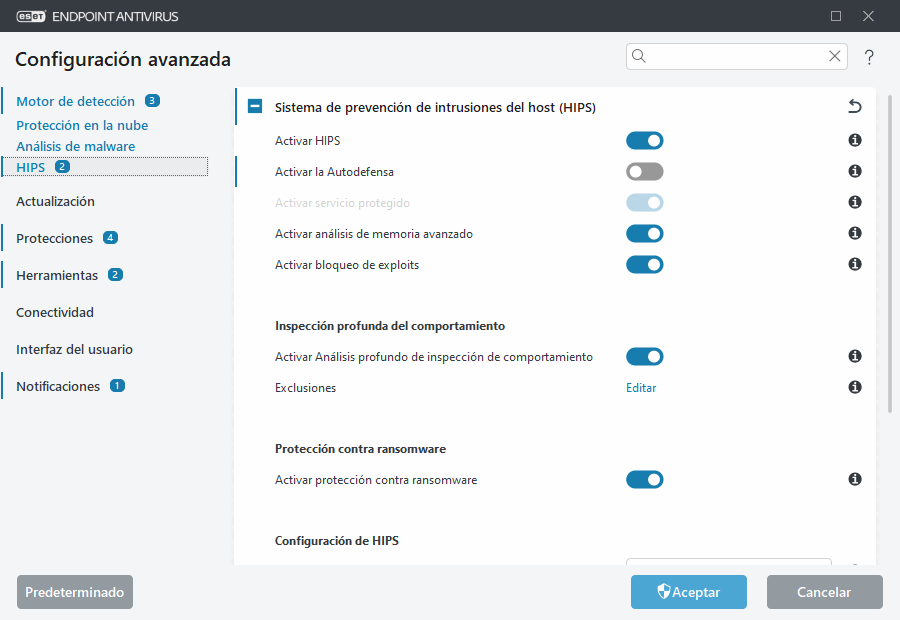Image resolution: width=900 pixels, height=620 pixels.
Task: Click the badge 2 next to HIPS
Action: pos(63,166)
